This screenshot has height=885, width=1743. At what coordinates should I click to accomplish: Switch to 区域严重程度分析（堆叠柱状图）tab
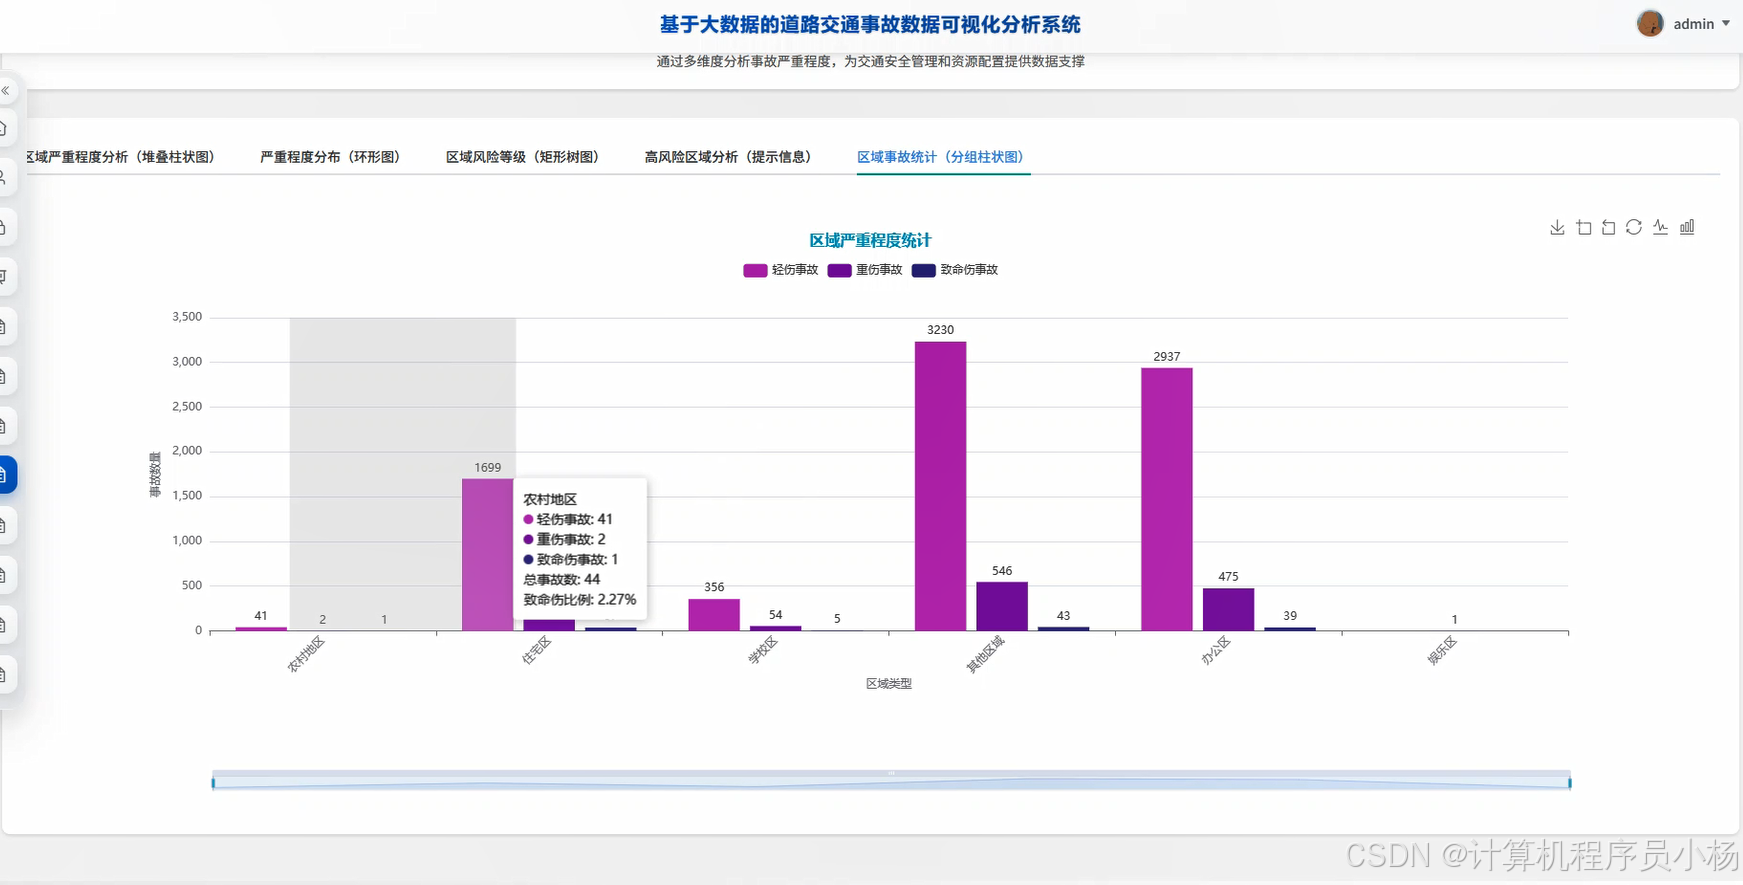click(120, 157)
